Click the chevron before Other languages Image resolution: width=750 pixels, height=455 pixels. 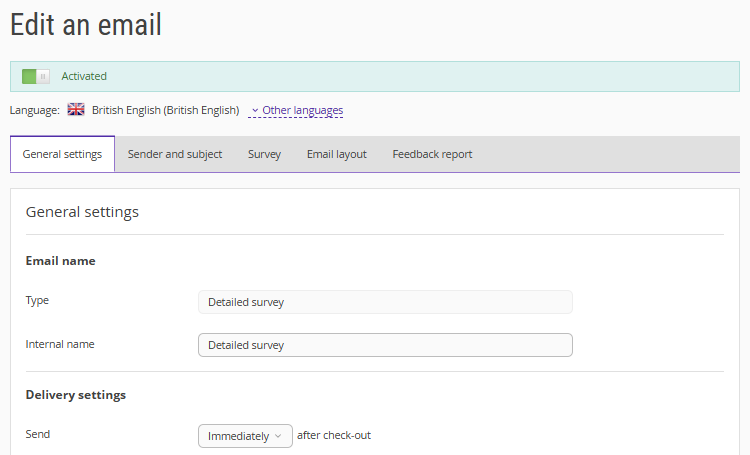(255, 110)
